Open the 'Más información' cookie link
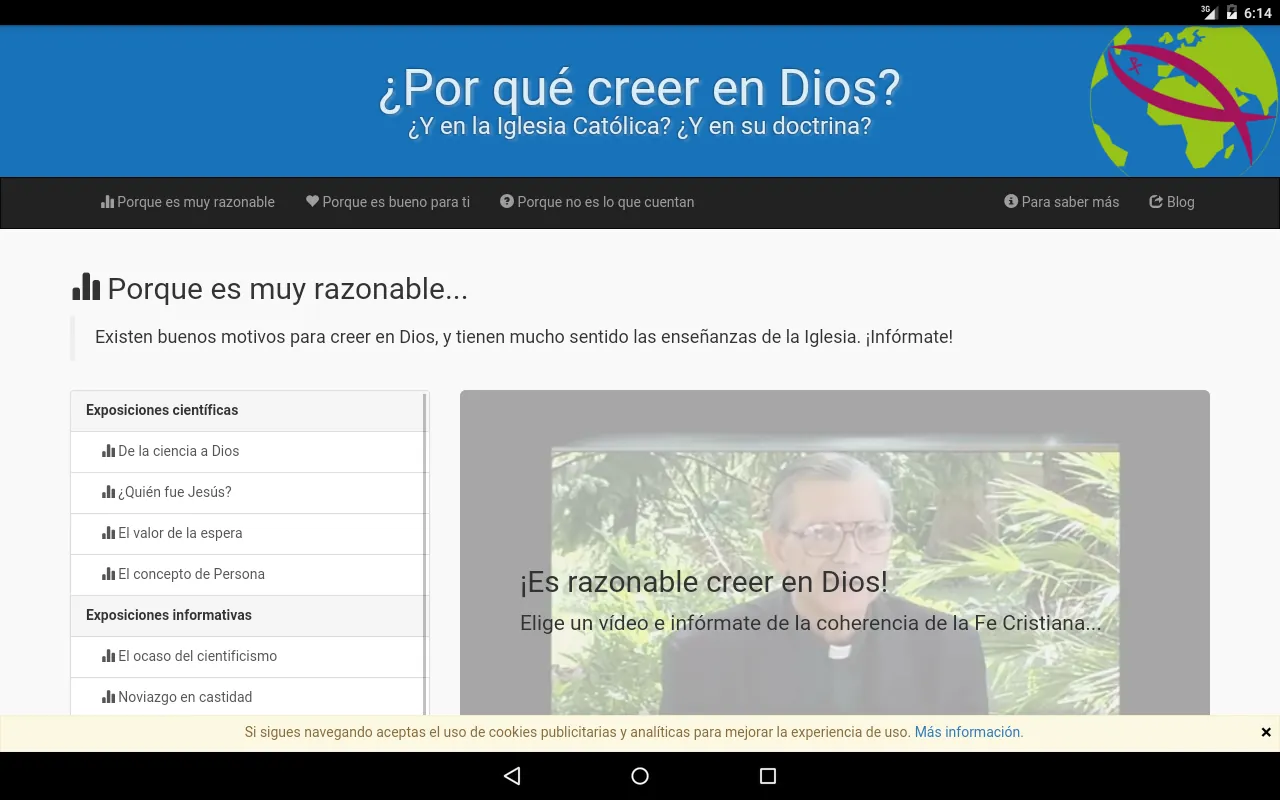The image size is (1280, 800). (968, 732)
